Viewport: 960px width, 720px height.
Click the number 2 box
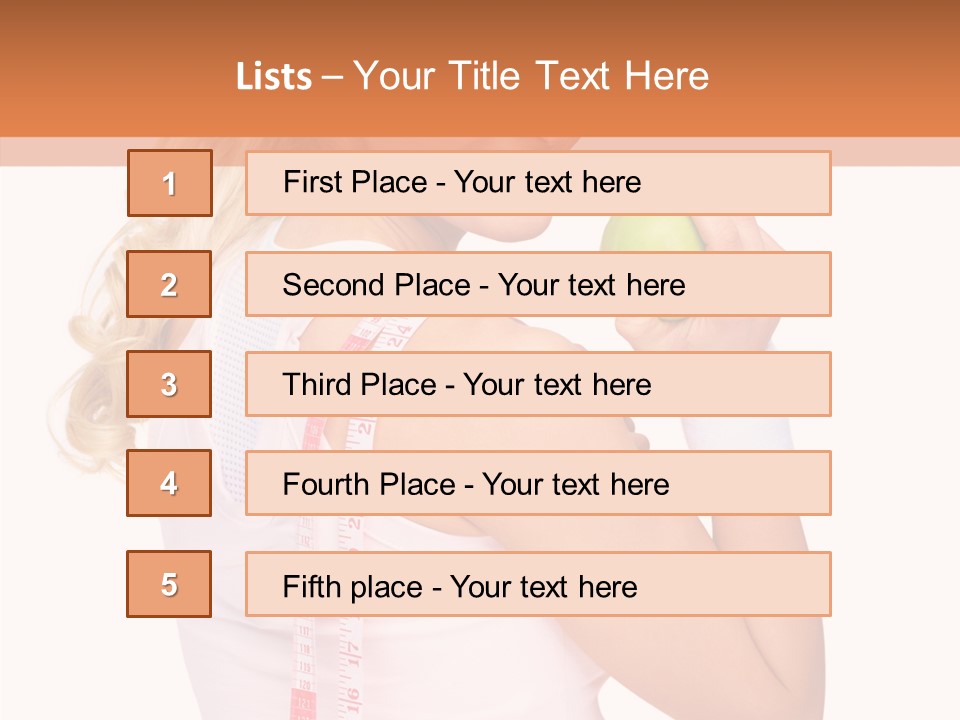(x=169, y=284)
